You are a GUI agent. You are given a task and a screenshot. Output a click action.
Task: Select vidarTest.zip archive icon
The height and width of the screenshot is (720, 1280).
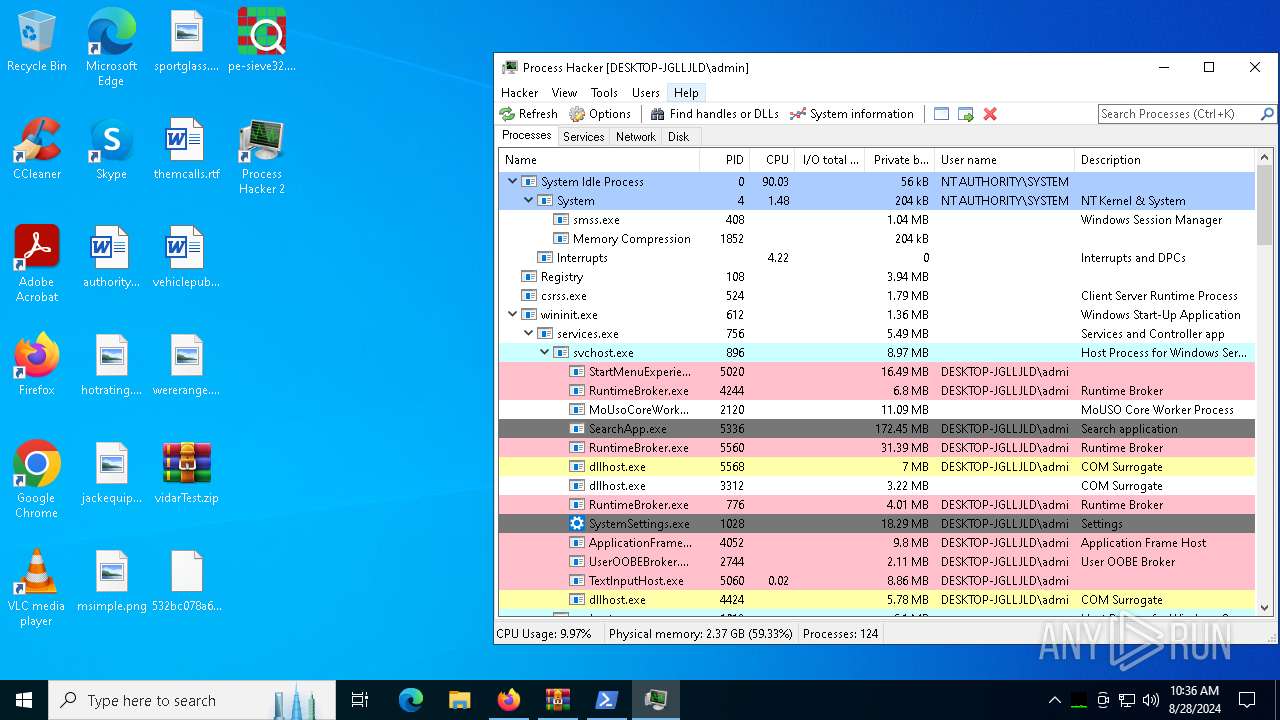coord(186,473)
